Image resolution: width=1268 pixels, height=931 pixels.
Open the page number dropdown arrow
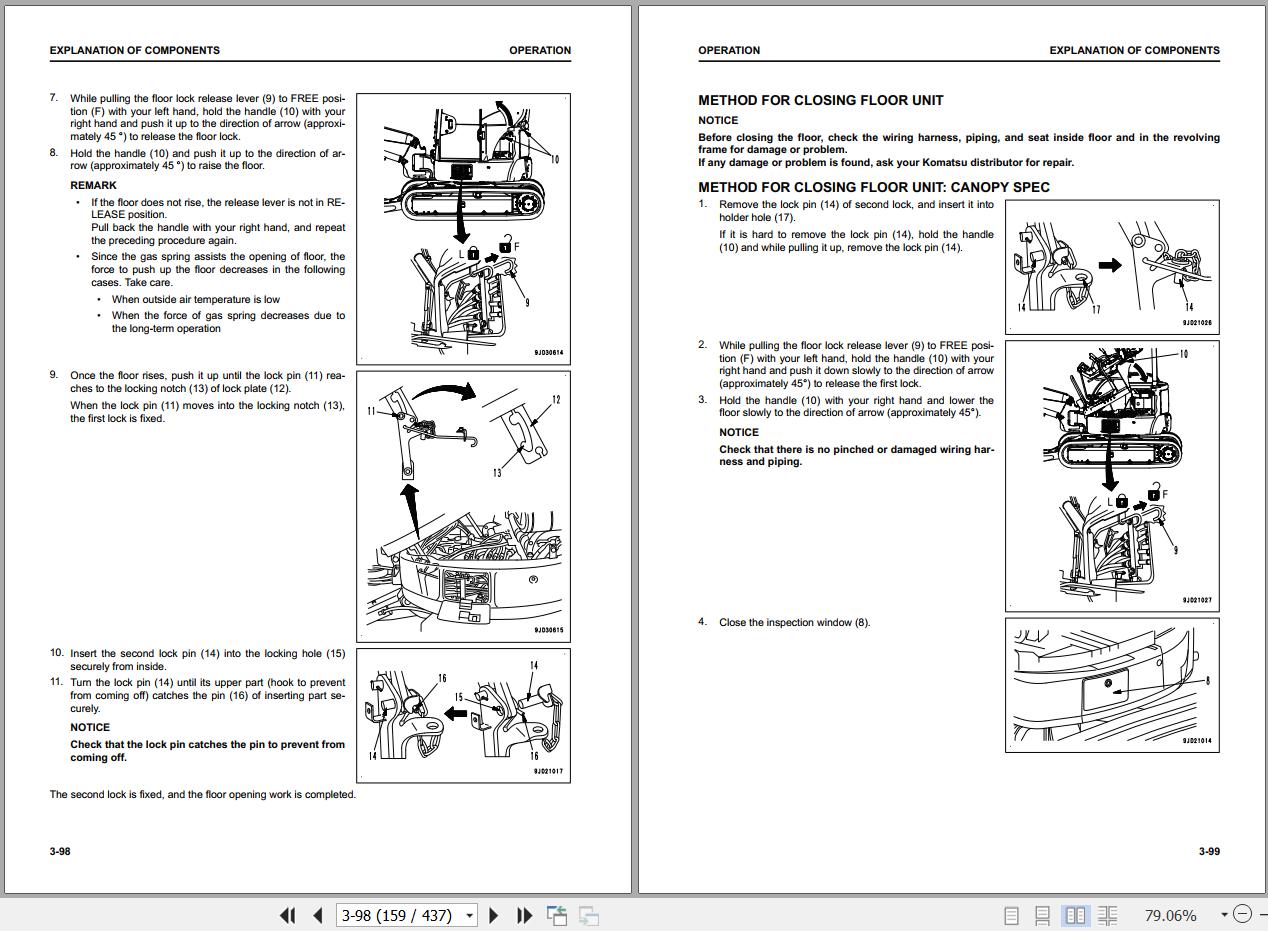(x=467, y=915)
